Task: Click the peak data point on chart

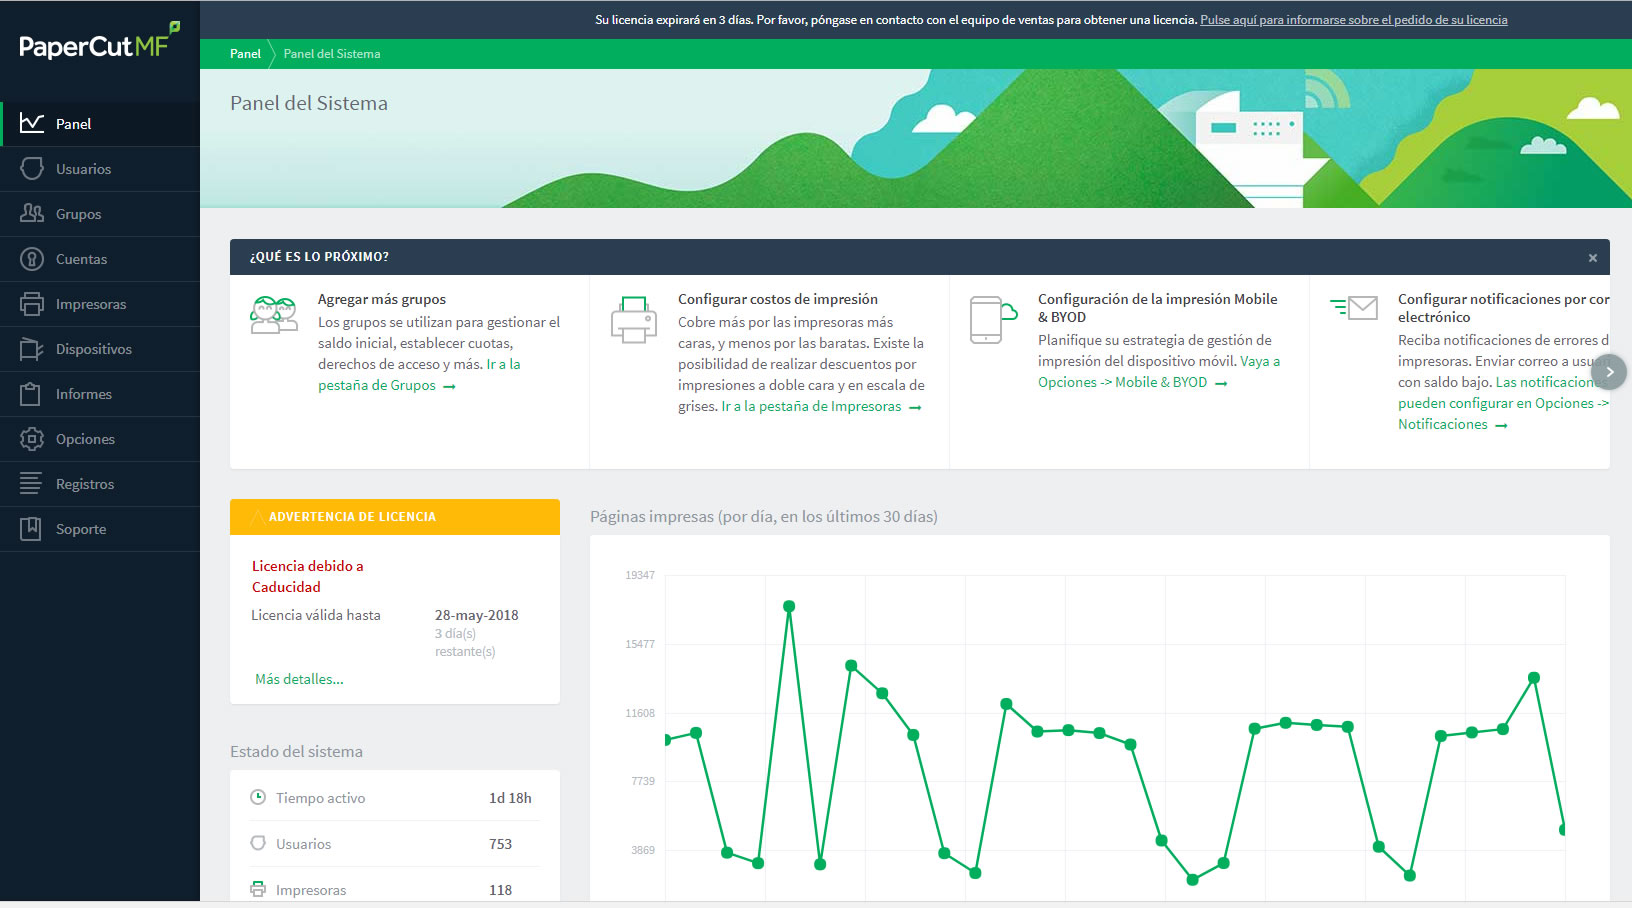Action: pos(789,606)
